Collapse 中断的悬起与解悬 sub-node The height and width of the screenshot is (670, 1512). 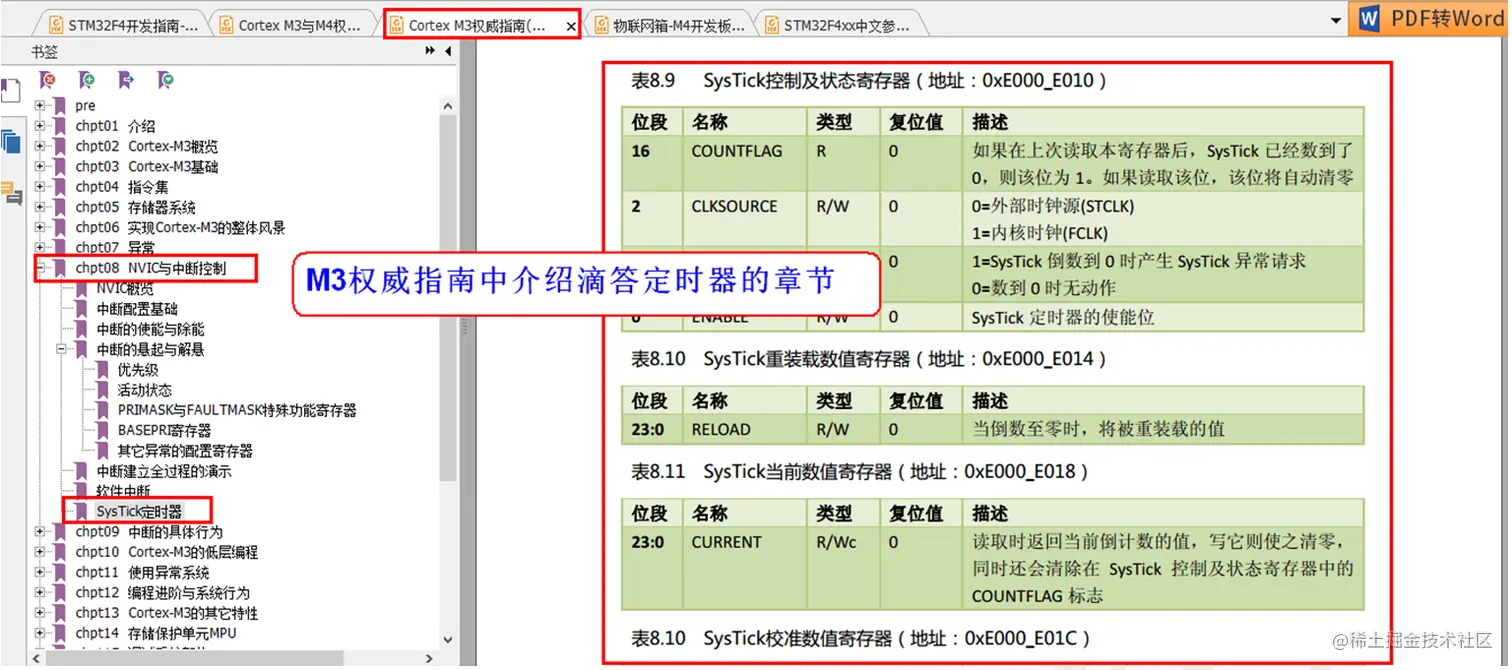click(x=61, y=349)
